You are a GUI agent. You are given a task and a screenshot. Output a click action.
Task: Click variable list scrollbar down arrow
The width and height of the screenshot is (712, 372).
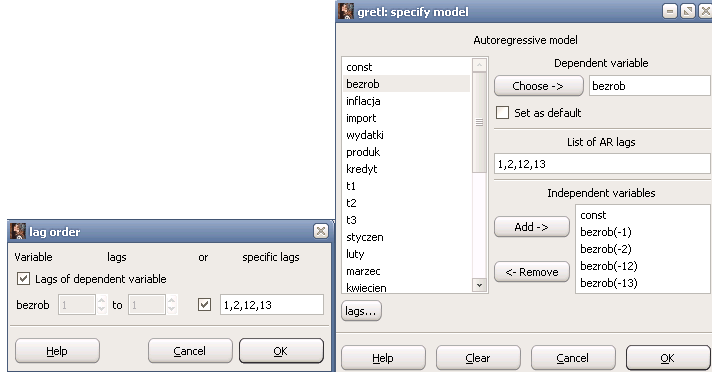coord(479,285)
